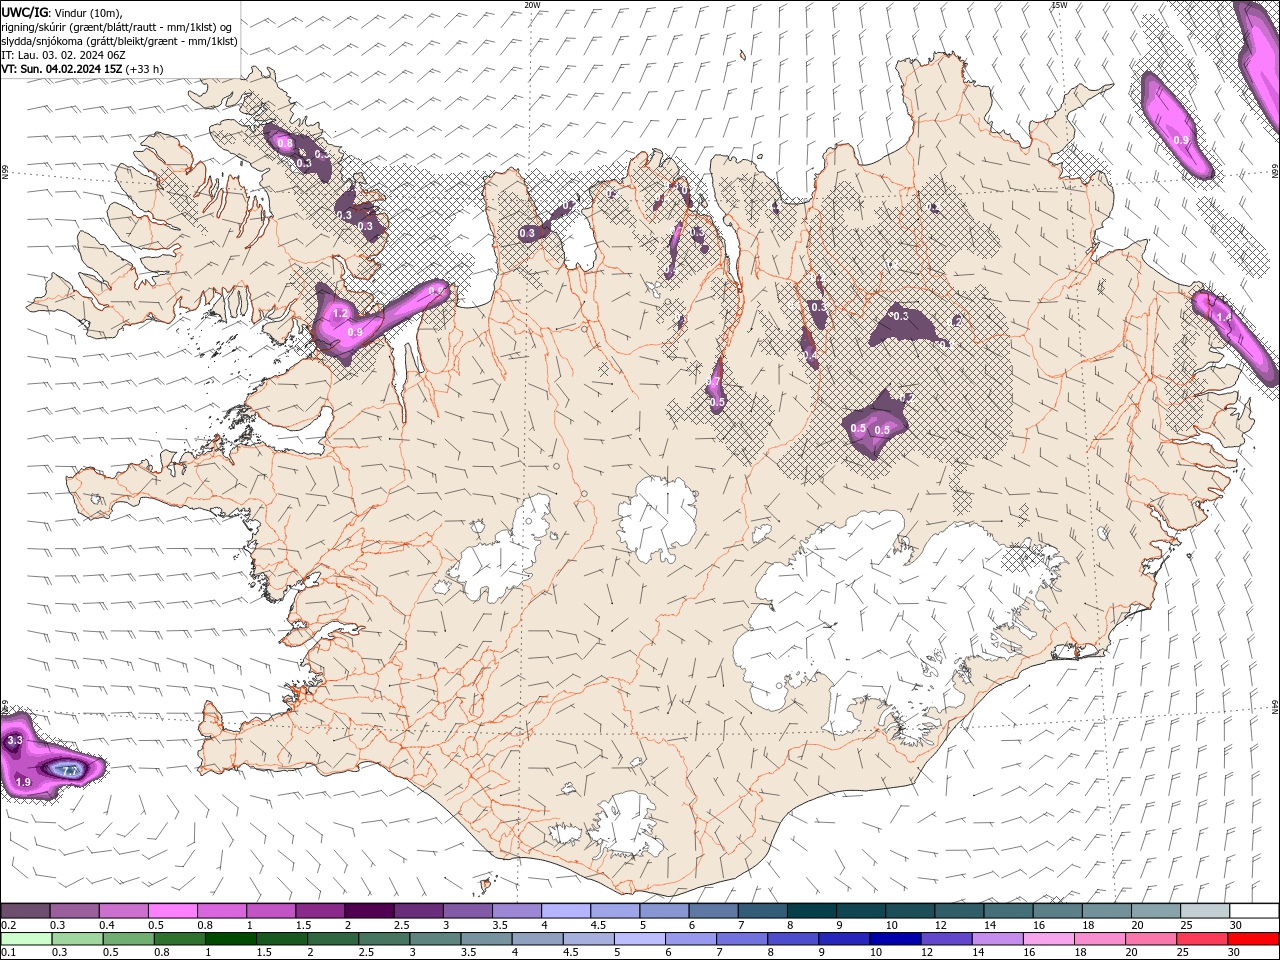Pick the pale green bottom-row swatch at 0.1

[x=25, y=939]
